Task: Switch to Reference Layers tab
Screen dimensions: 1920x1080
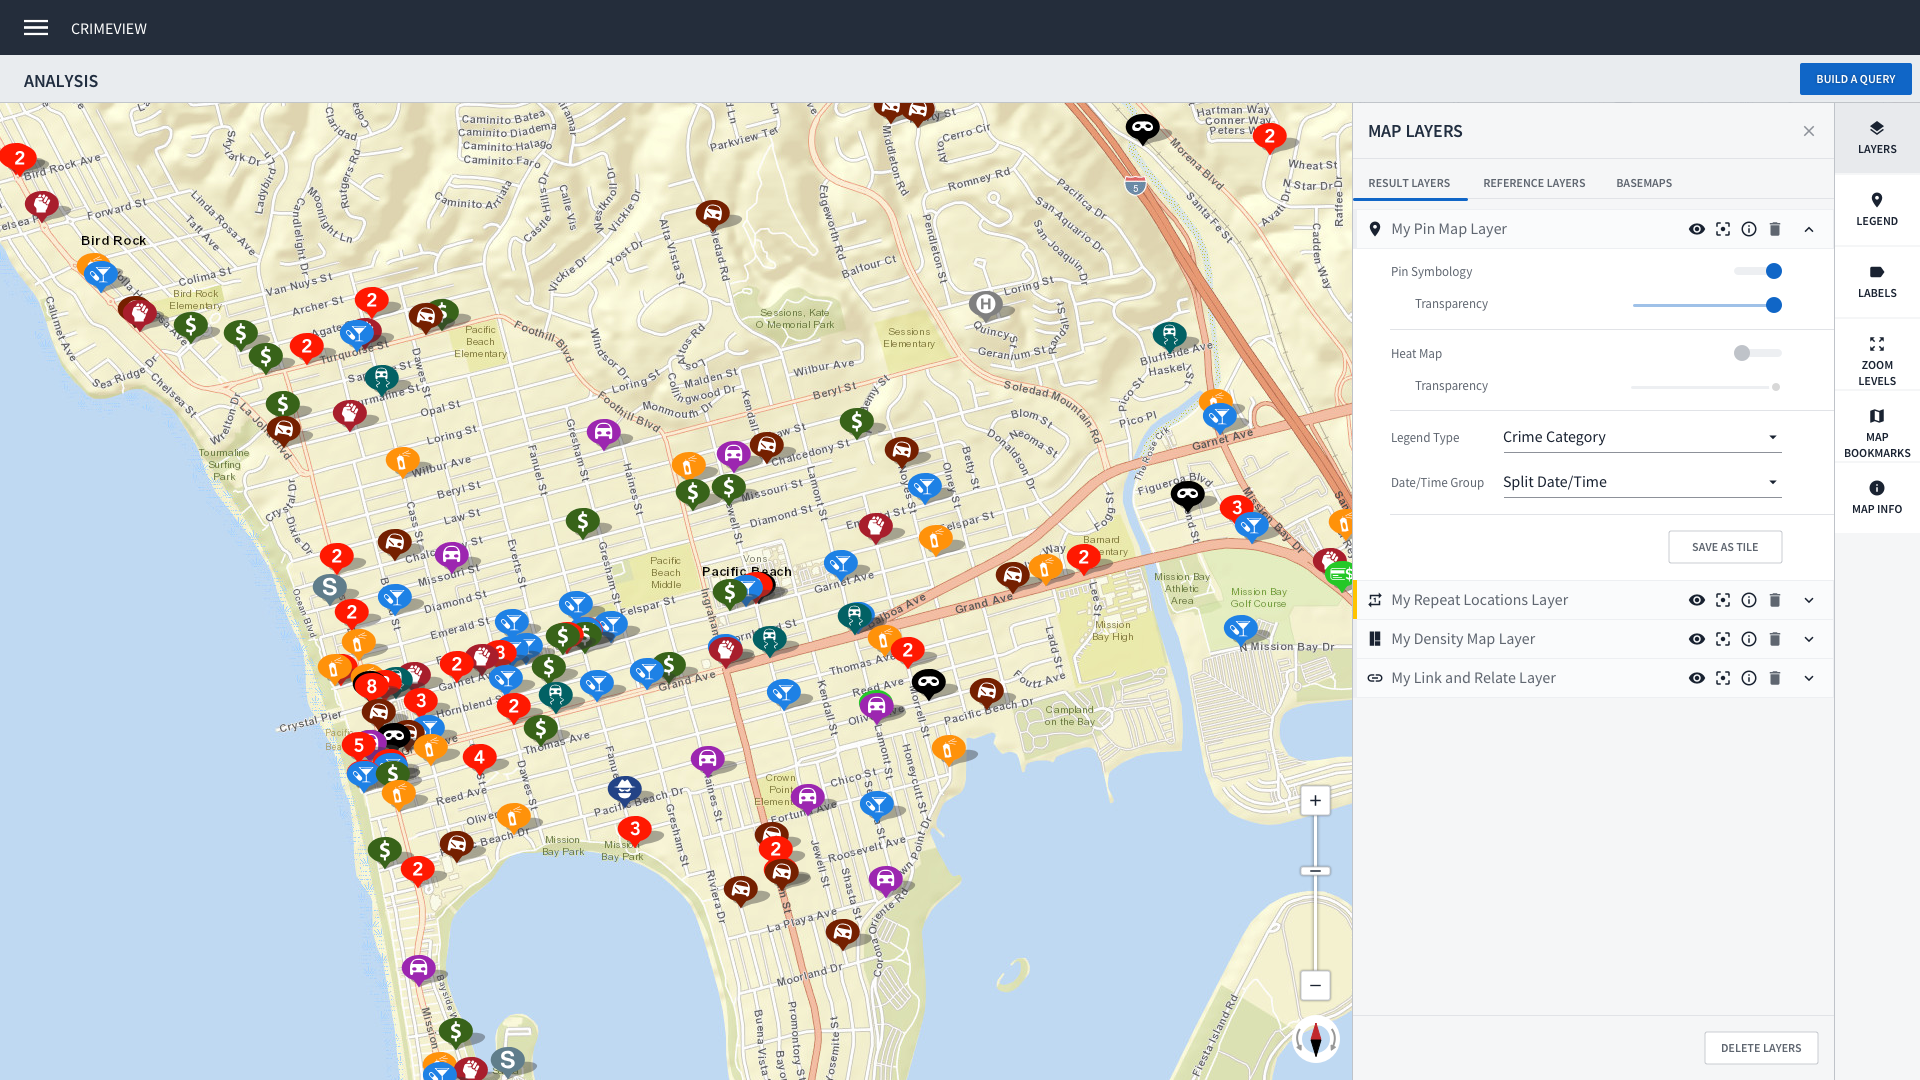Action: (x=1534, y=183)
